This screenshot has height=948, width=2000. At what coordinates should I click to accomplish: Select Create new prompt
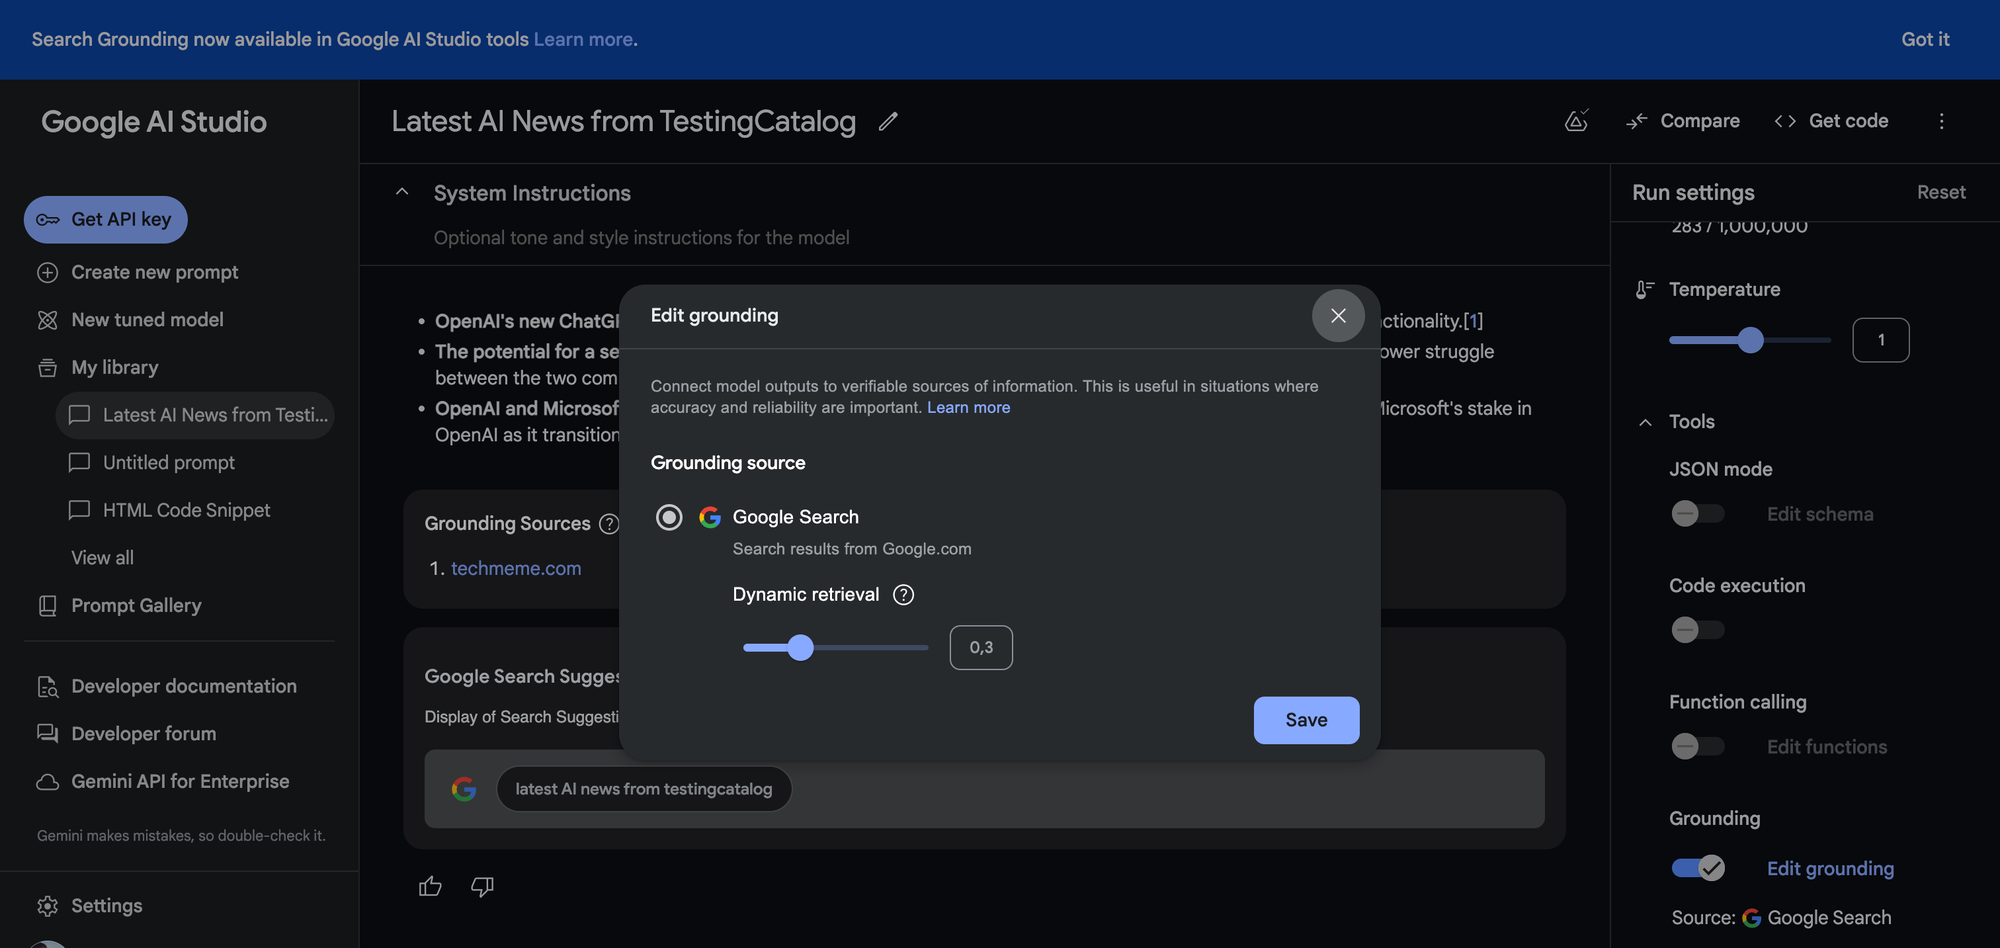[x=155, y=273]
